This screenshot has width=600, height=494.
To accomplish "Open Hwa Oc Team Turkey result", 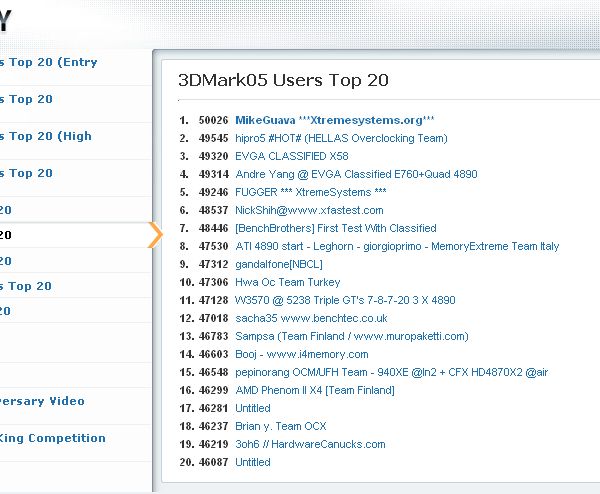I will tap(287, 282).
